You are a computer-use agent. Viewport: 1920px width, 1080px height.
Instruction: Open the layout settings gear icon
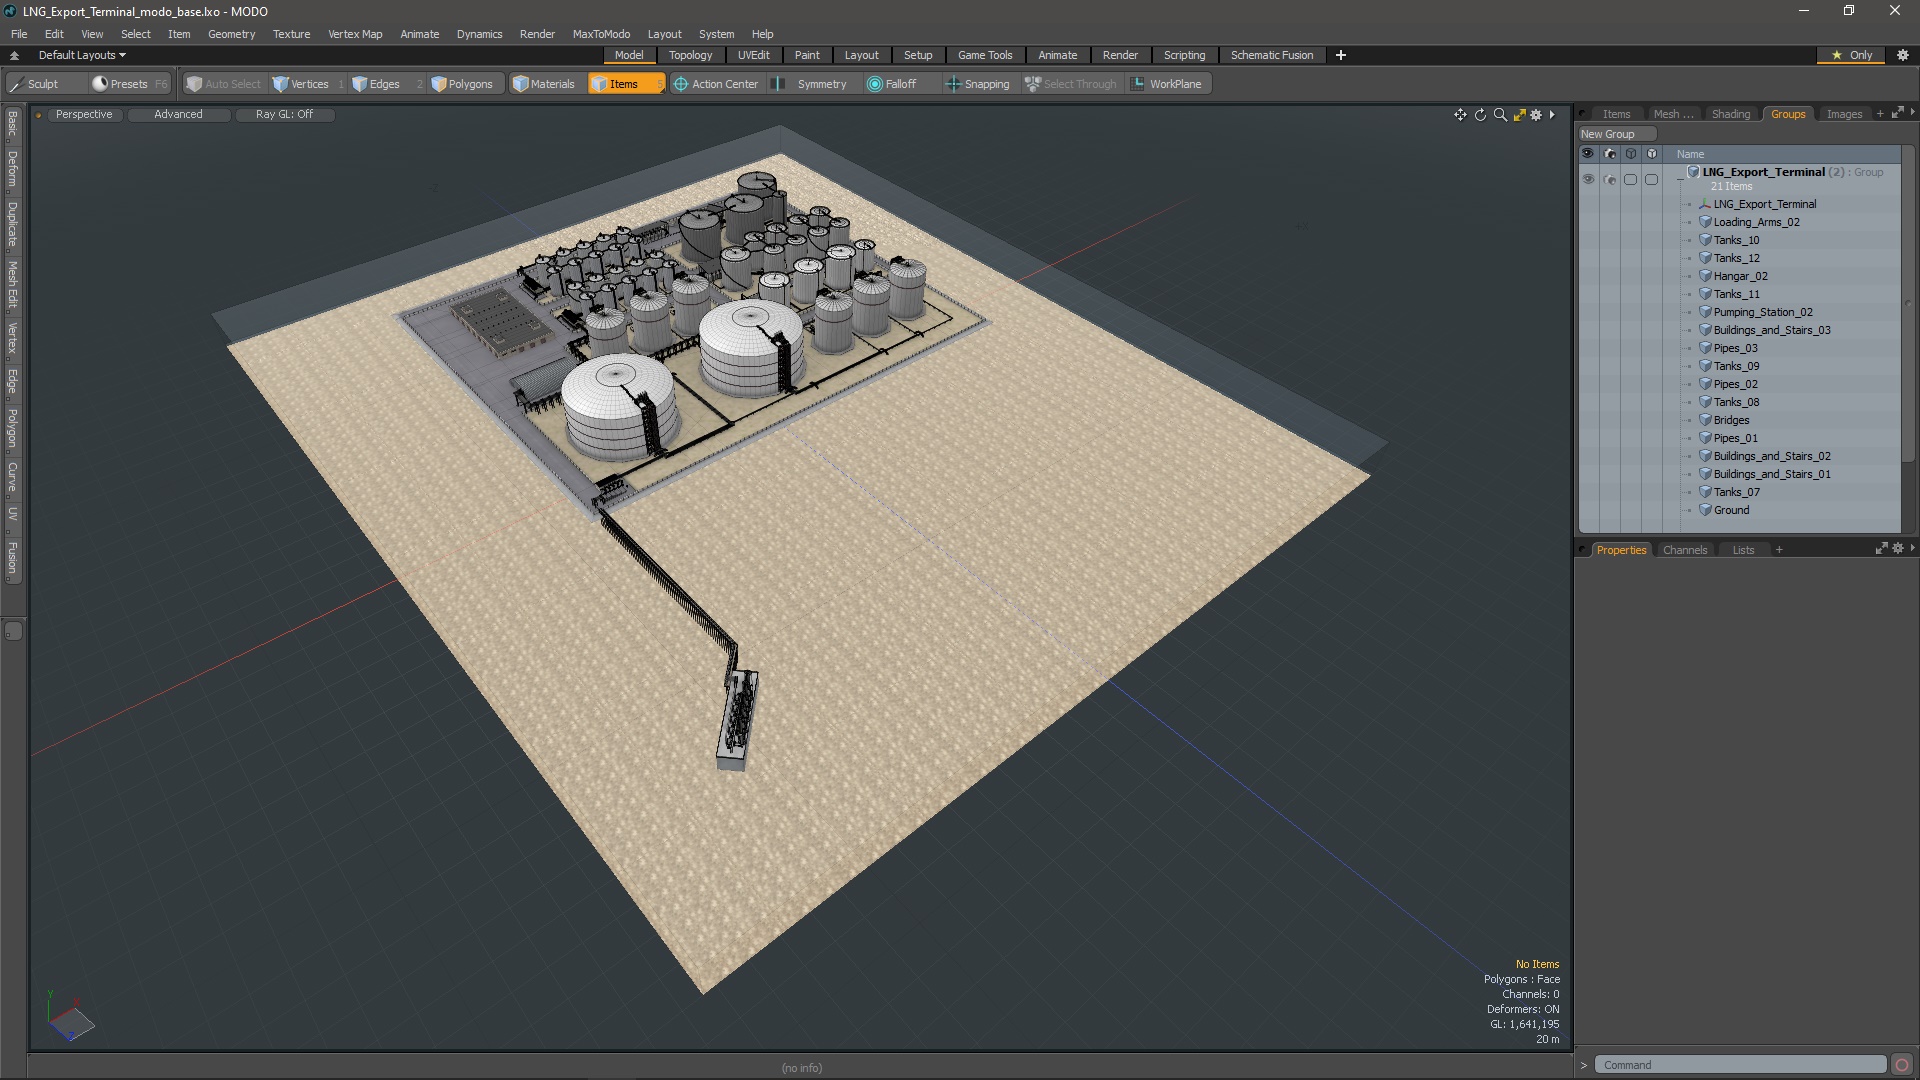[1903, 55]
